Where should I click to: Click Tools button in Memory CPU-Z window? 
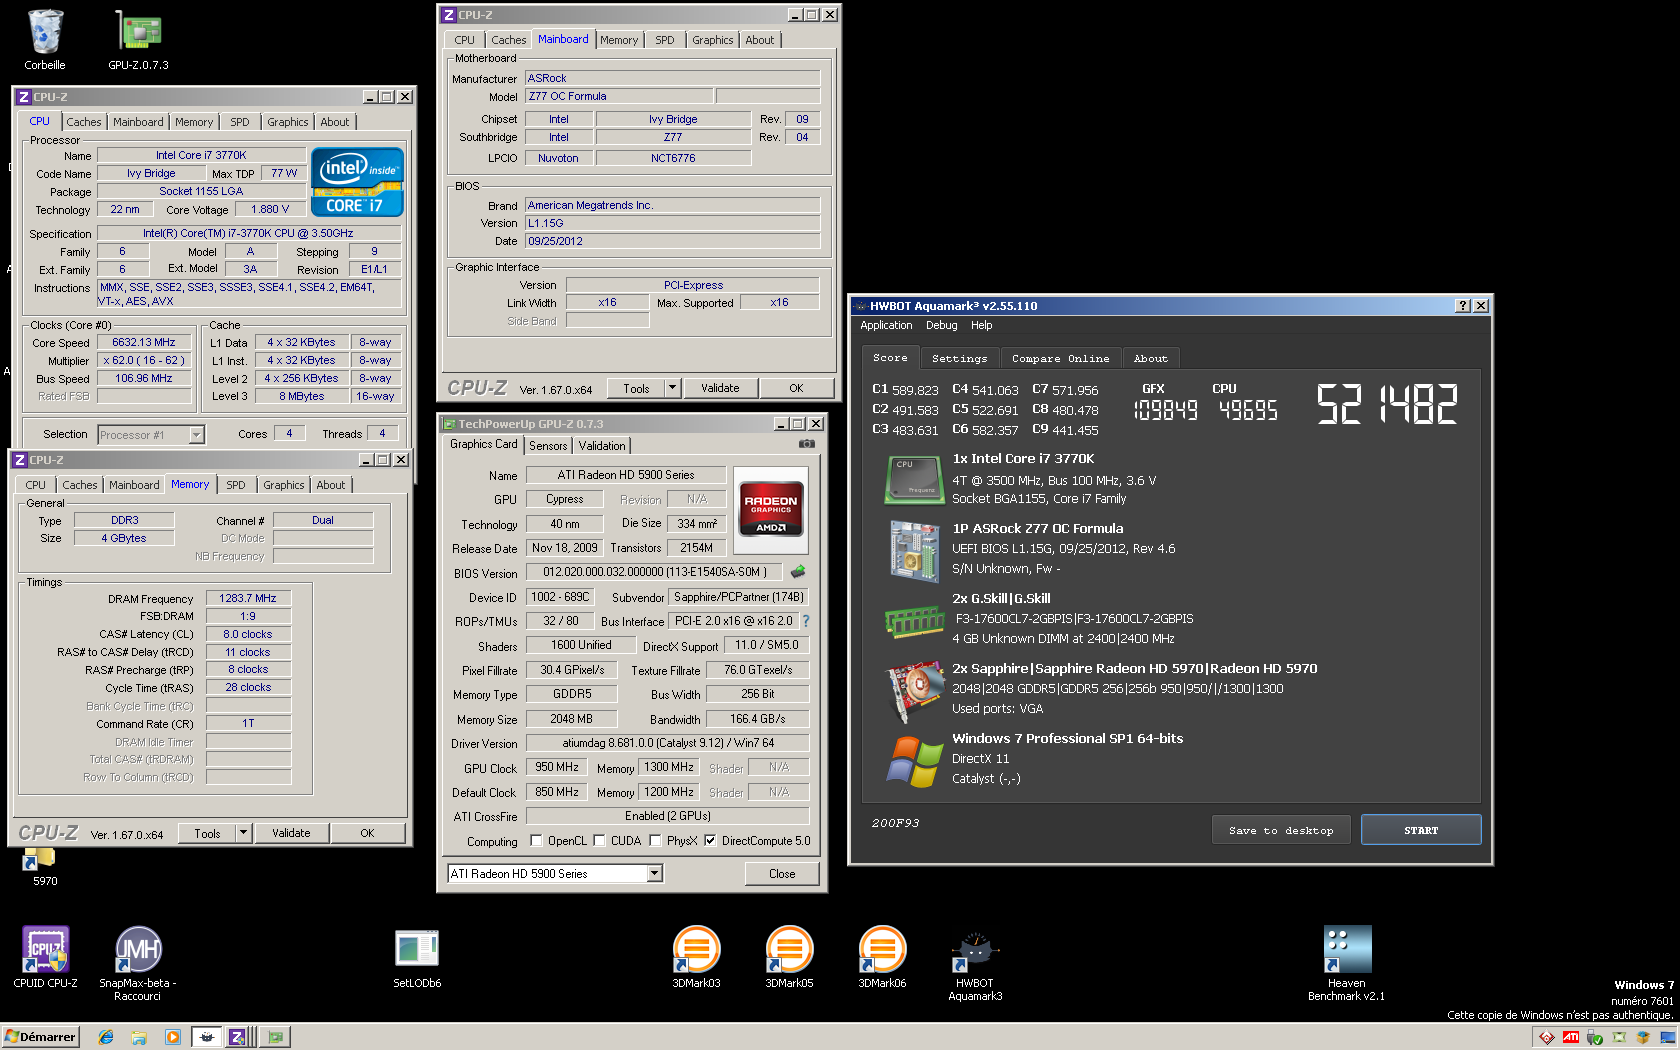click(207, 833)
